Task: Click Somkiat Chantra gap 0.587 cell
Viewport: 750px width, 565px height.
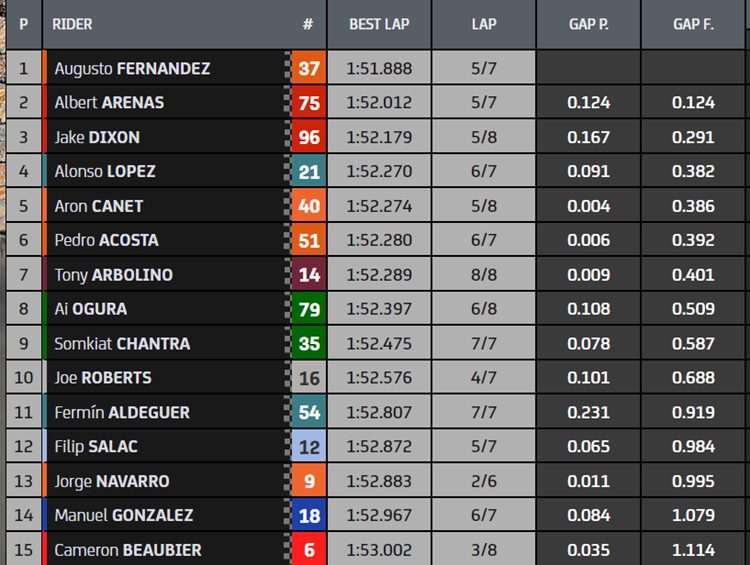Action: pyautogui.click(x=693, y=343)
